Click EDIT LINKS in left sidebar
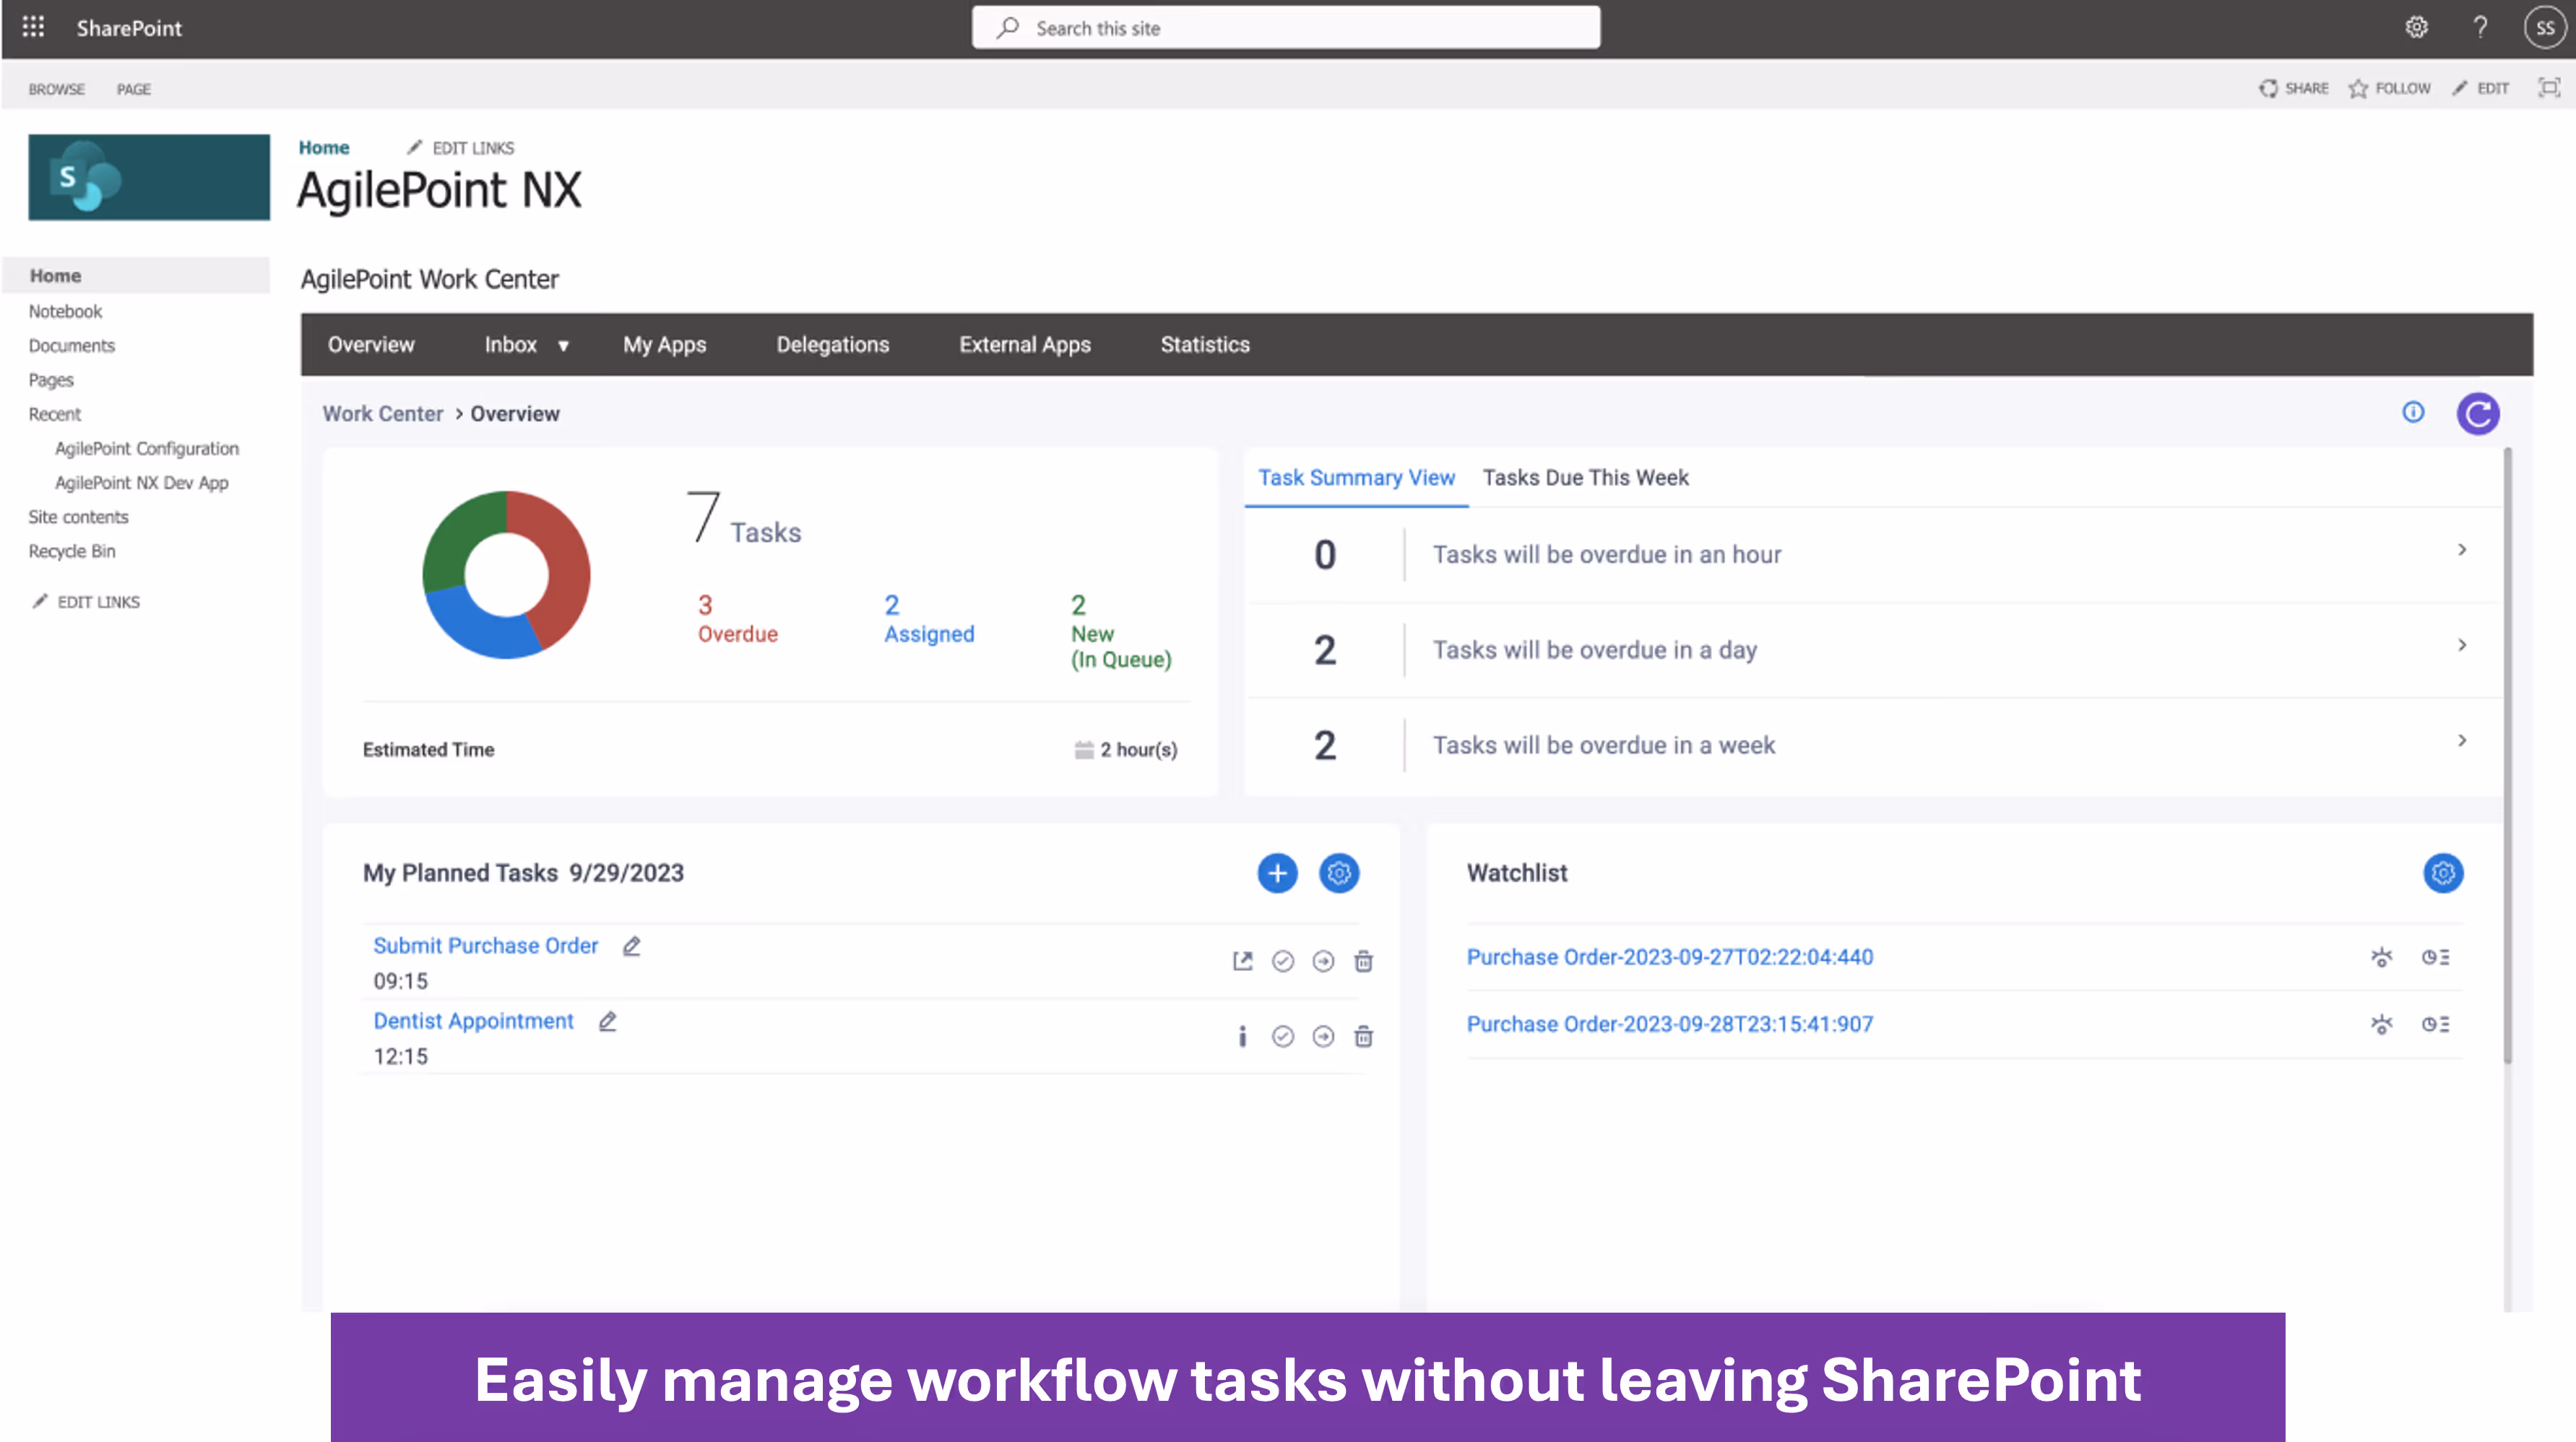The image size is (2576, 1442). 86,602
